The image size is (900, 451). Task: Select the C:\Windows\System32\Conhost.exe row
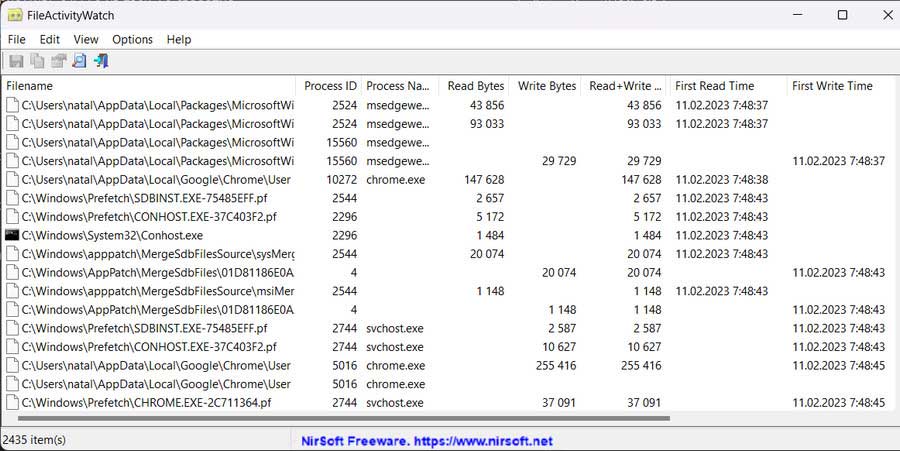tap(450, 235)
